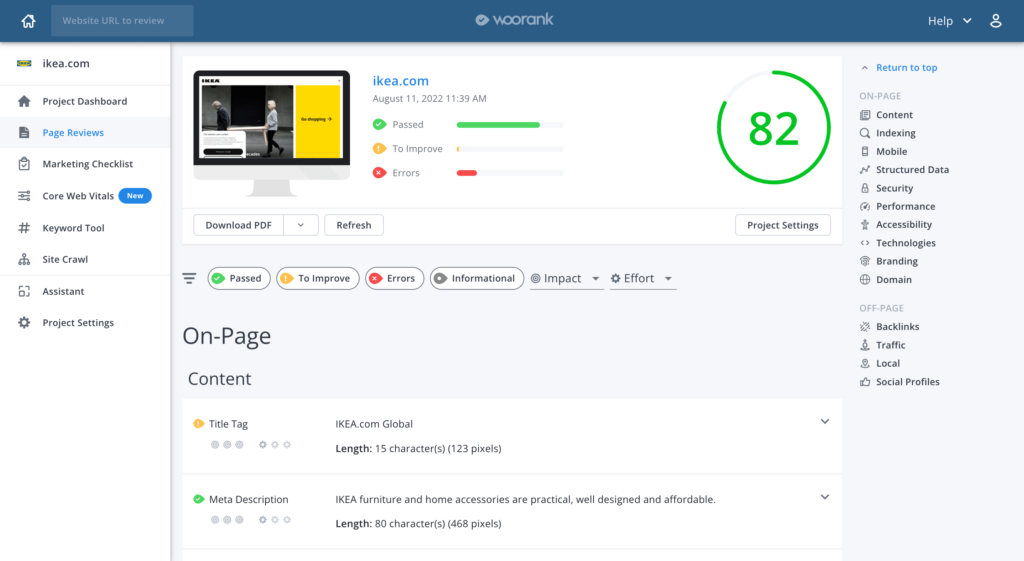
Task: Click the filter lines icon
Action: [189, 278]
